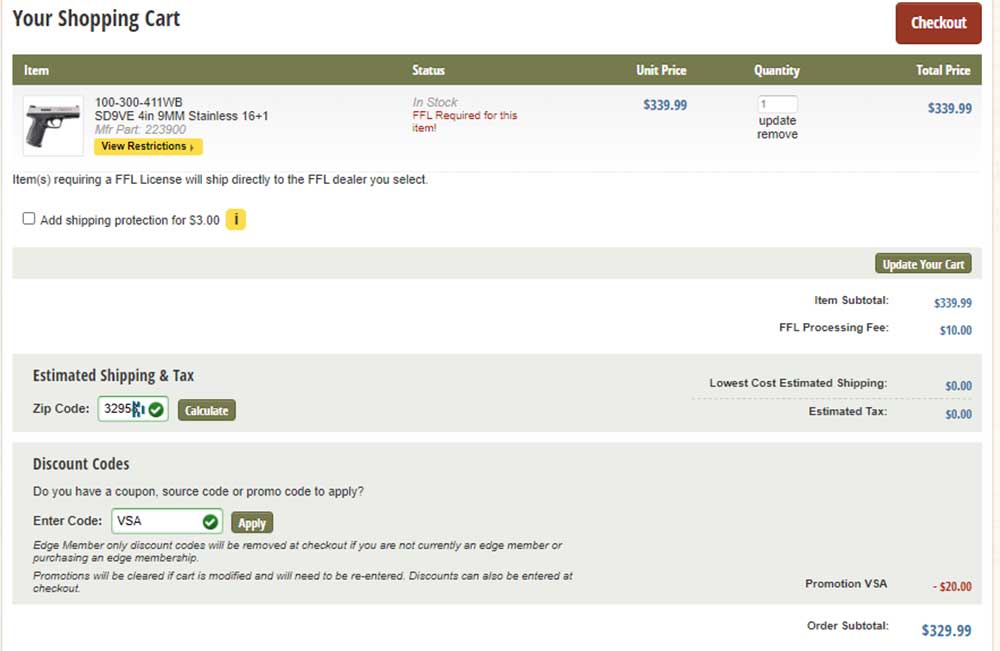Click the 100-300-411WB item number
This screenshot has height=651, width=1000.
138,102
